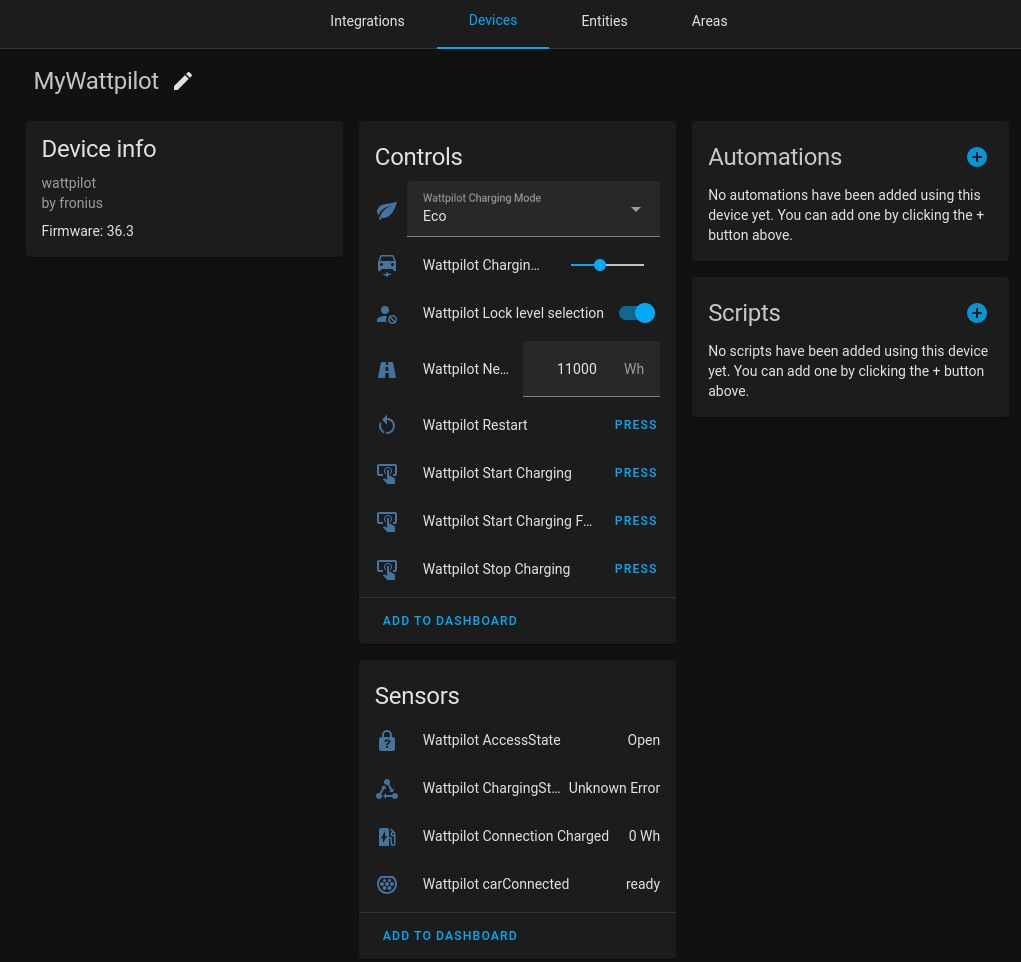Click the leaf icon beside Charging Mode
1021x962 pixels.
tap(387, 210)
